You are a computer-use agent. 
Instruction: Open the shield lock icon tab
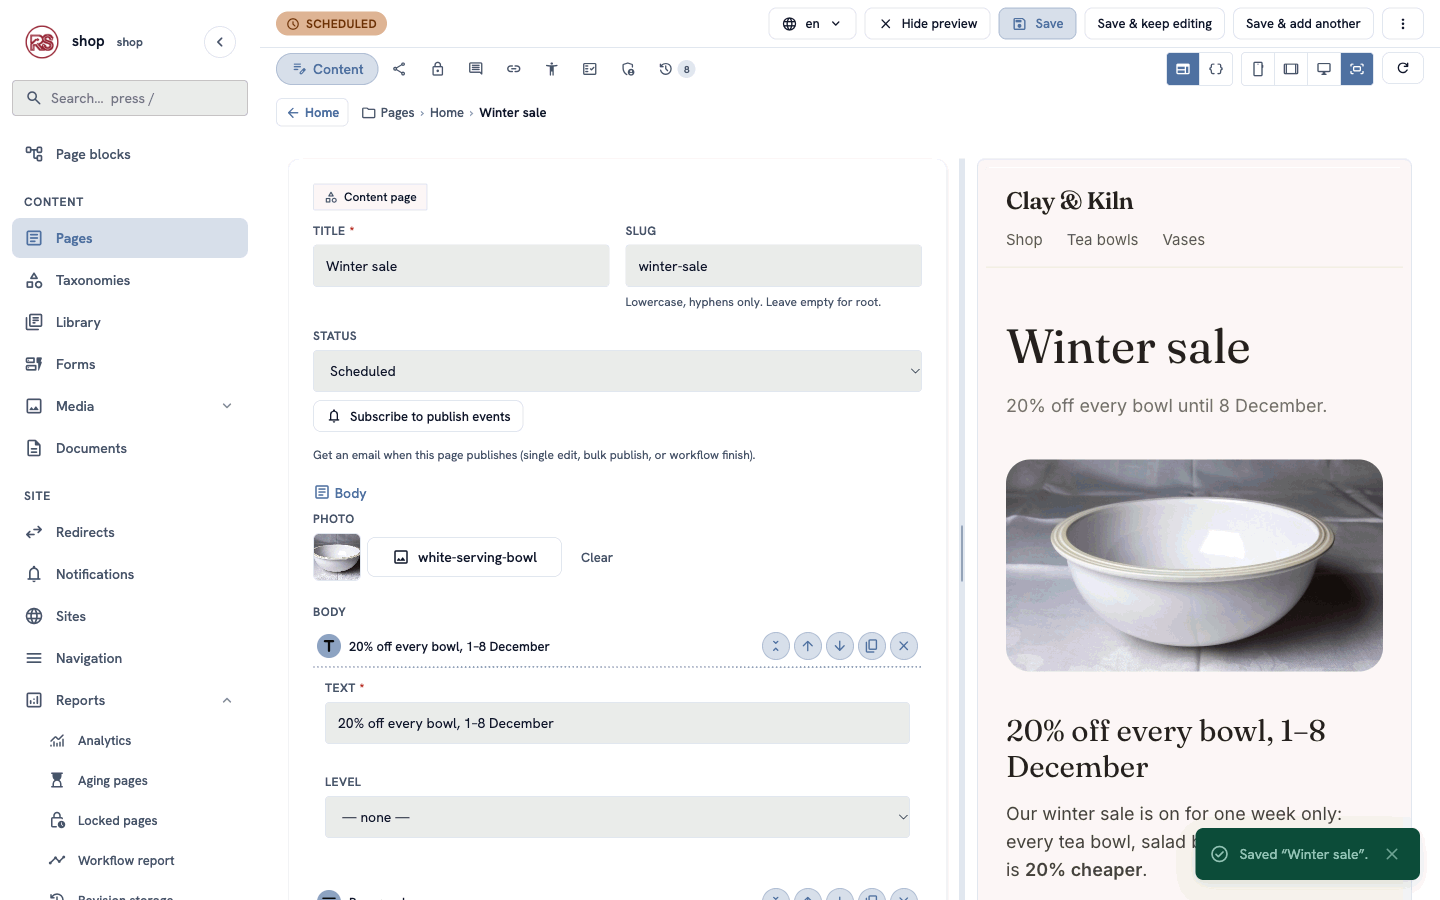[x=627, y=69]
